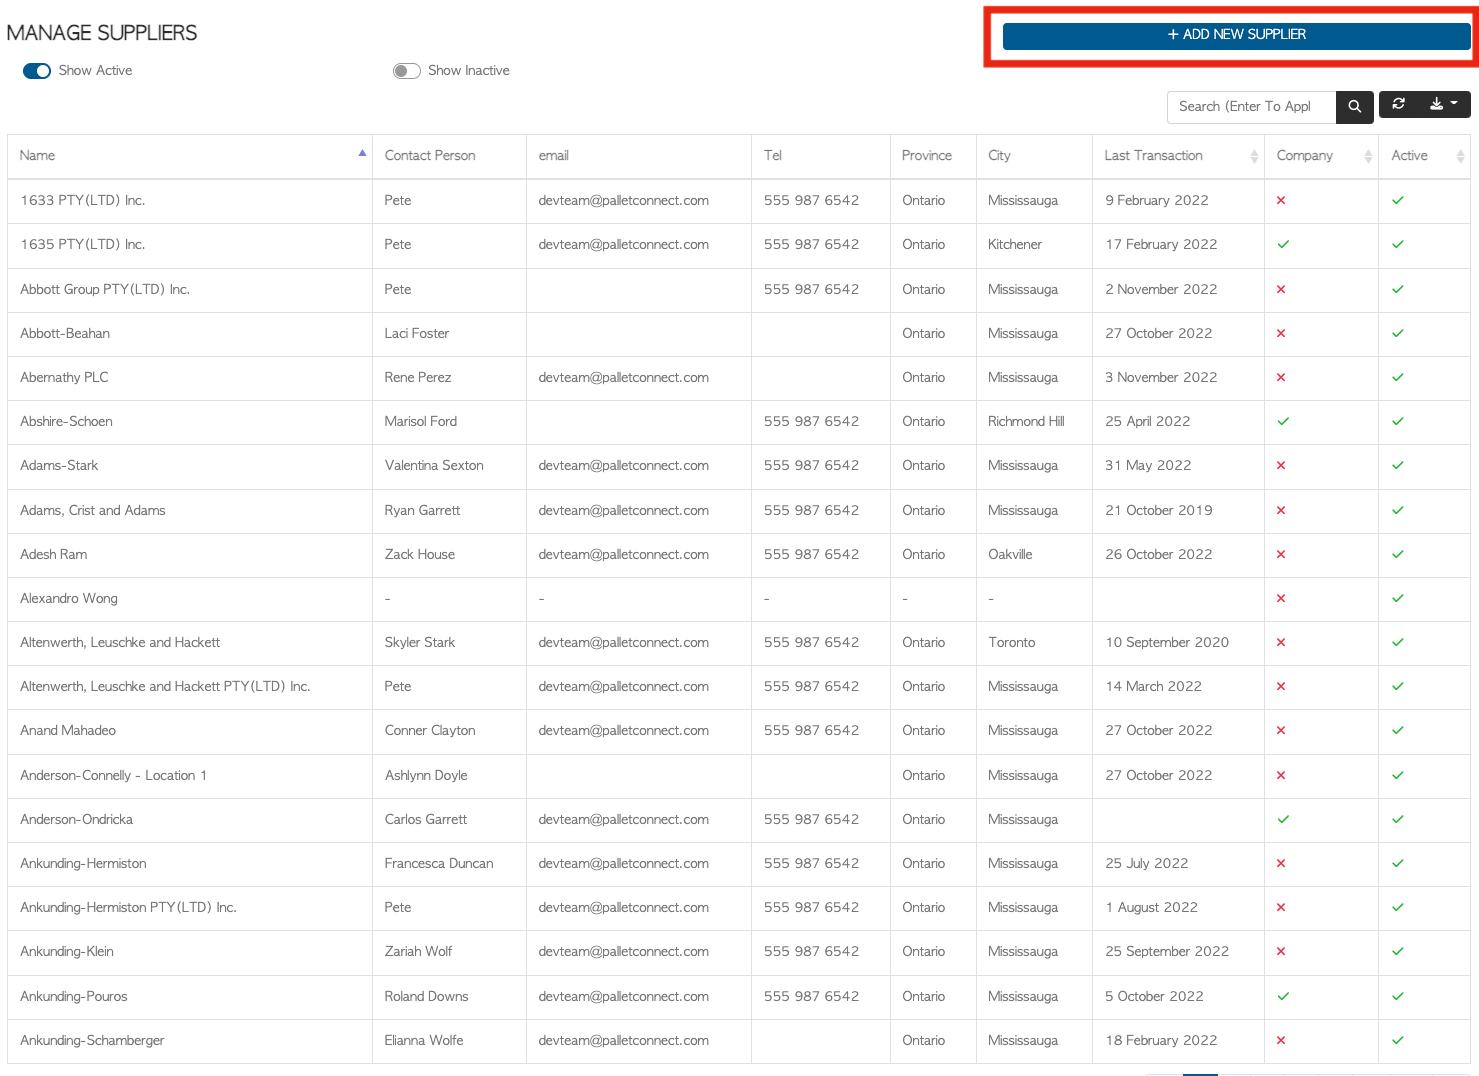The height and width of the screenshot is (1076, 1479).
Task: Refresh the supplier list
Action: coord(1398,104)
